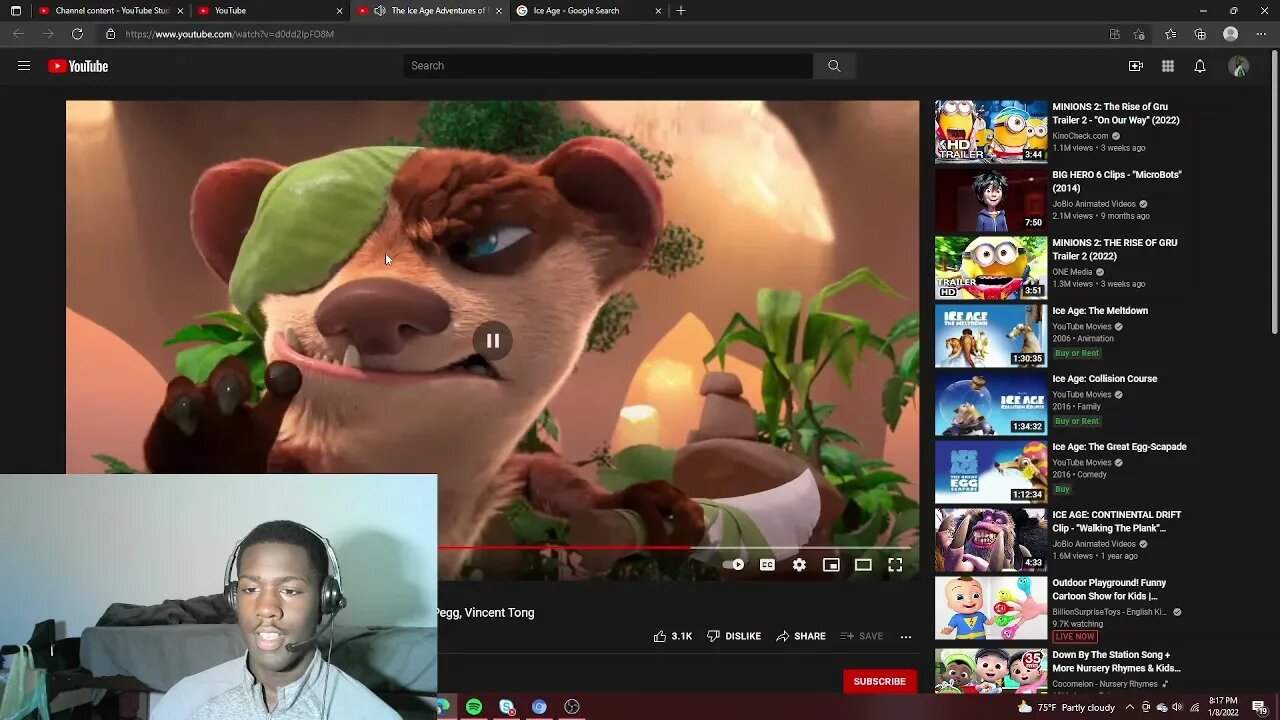Close the Ice Age Google Search tab
The width and height of the screenshot is (1280, 720).
(658, 10)
